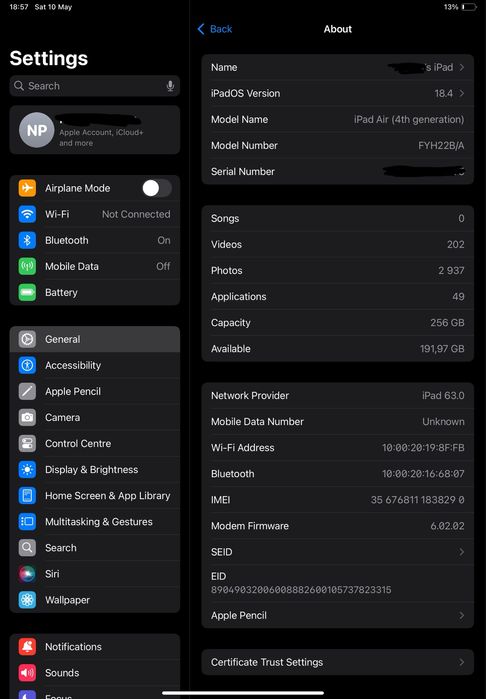Viewport: 486px width, 699px height.
Task: Tap the Mobile Data Number Unknown row
Action: [x=338, y=421]
